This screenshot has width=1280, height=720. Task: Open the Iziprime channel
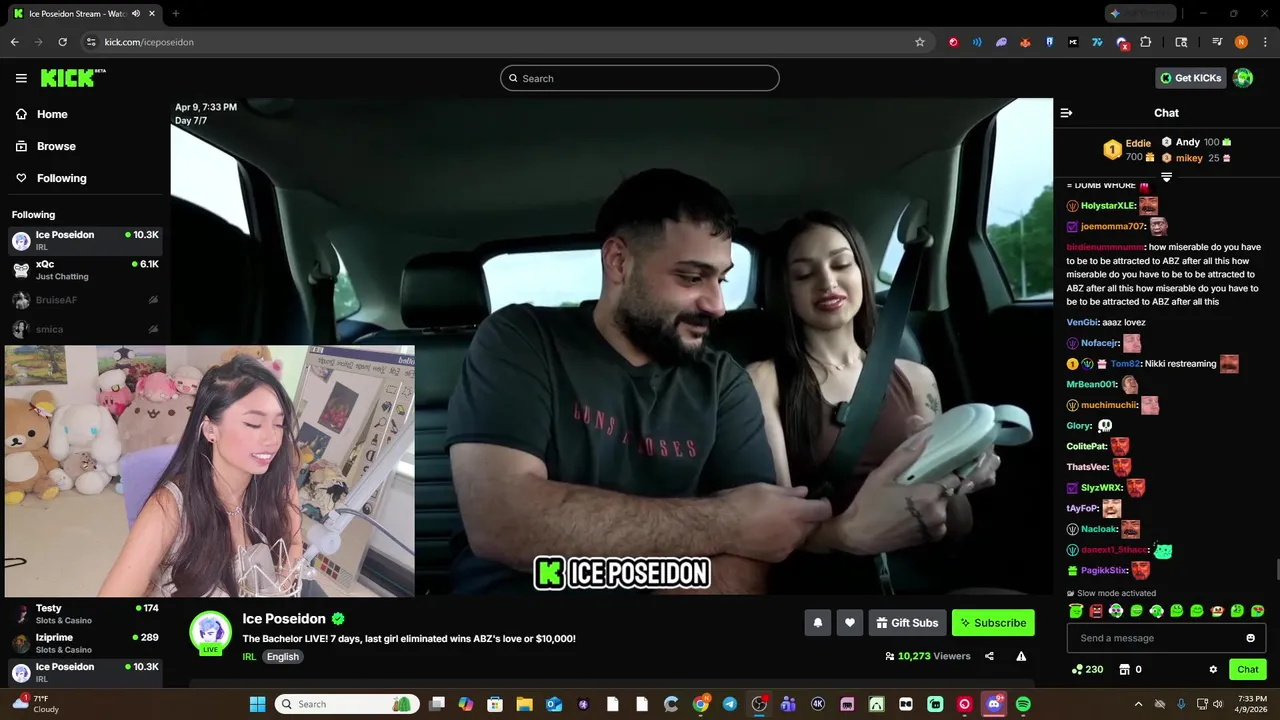coord(85,643)
